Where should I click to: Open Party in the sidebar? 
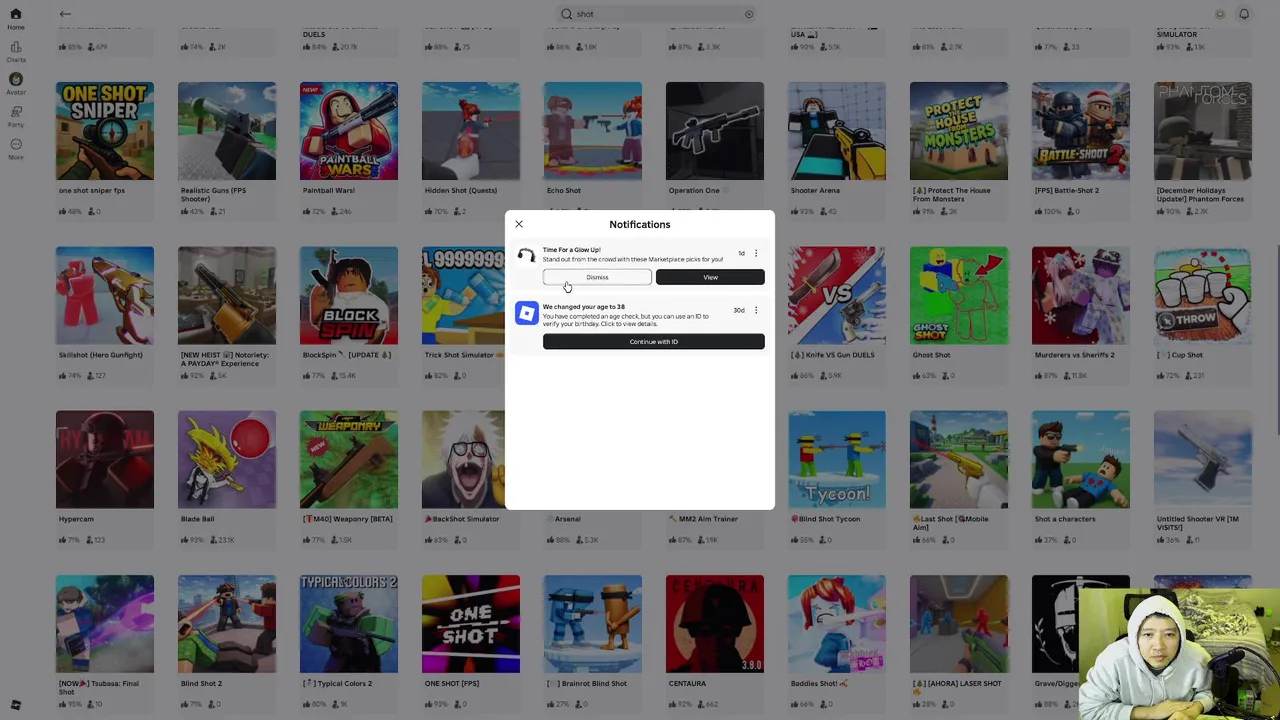tap(15, 116)
